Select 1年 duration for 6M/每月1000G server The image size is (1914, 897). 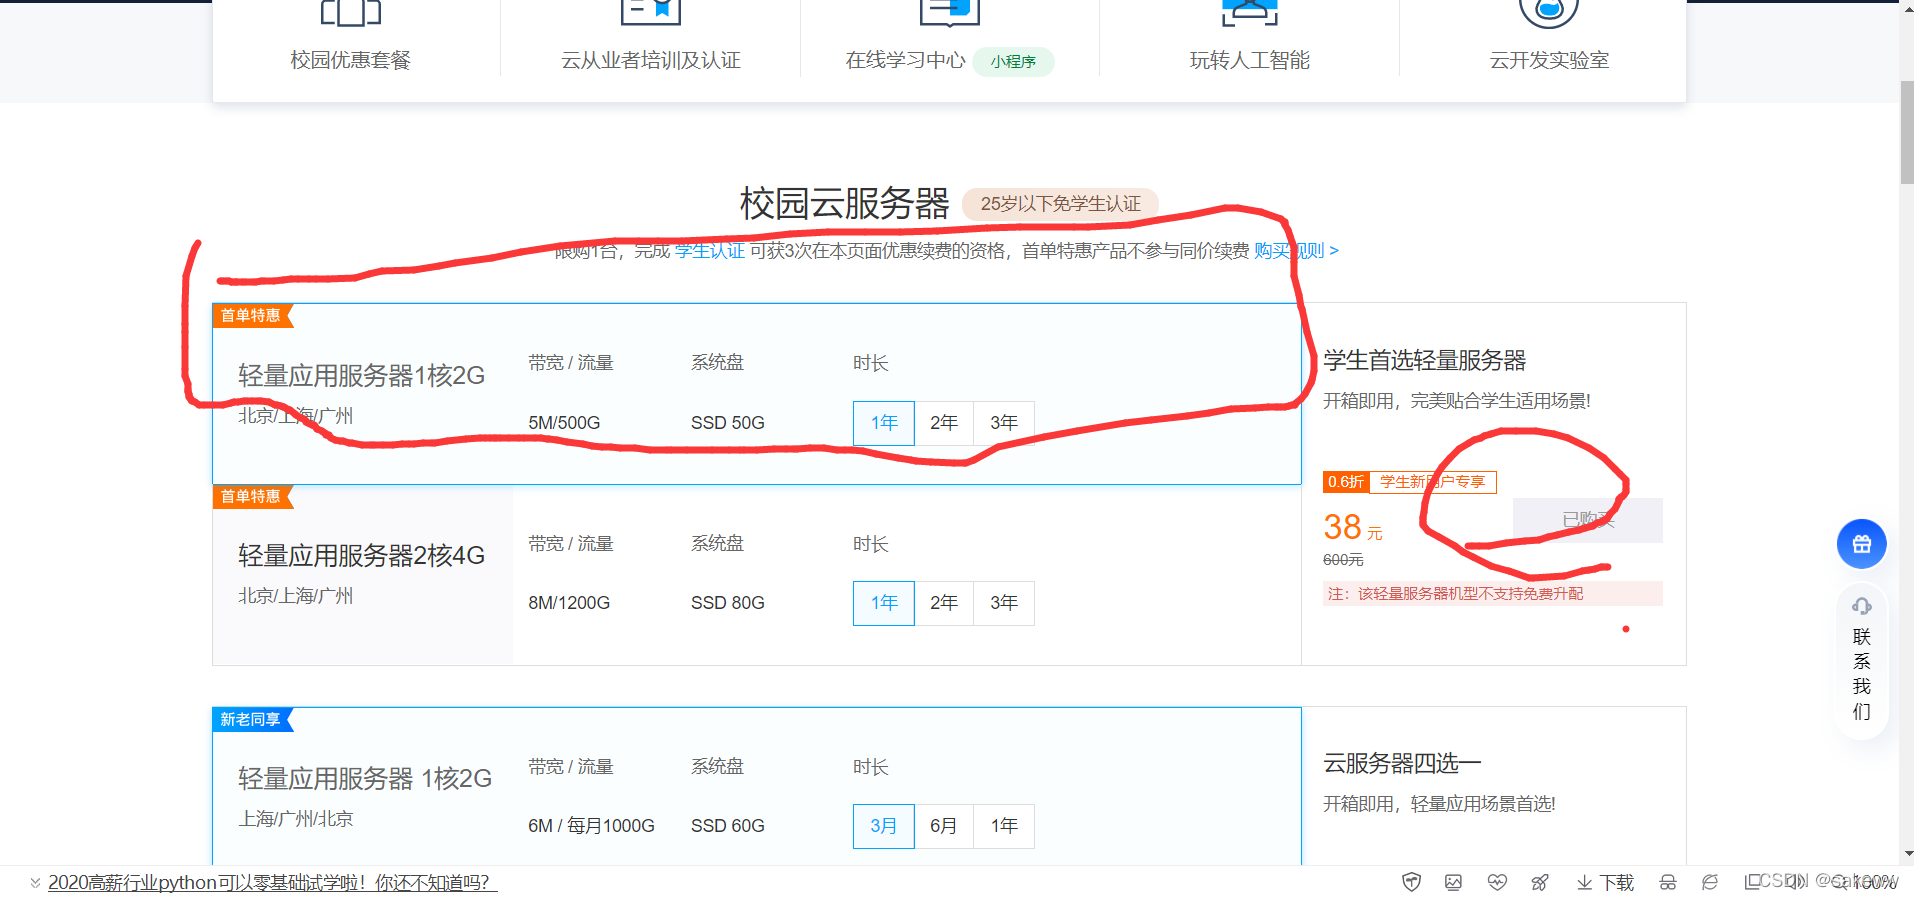(x=1004, y=826)
